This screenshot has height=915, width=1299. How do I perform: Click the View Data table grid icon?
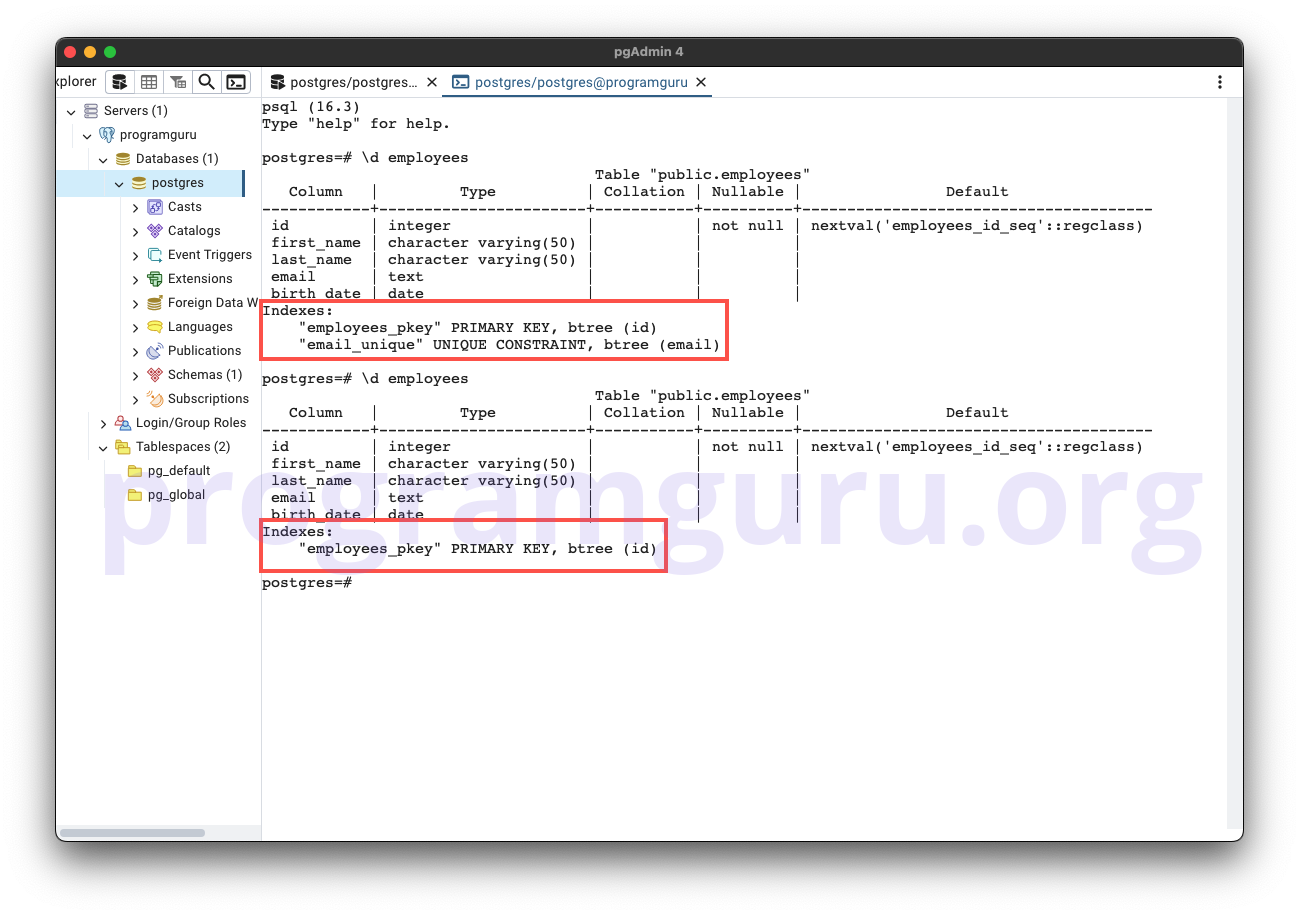tap(148, 82)
